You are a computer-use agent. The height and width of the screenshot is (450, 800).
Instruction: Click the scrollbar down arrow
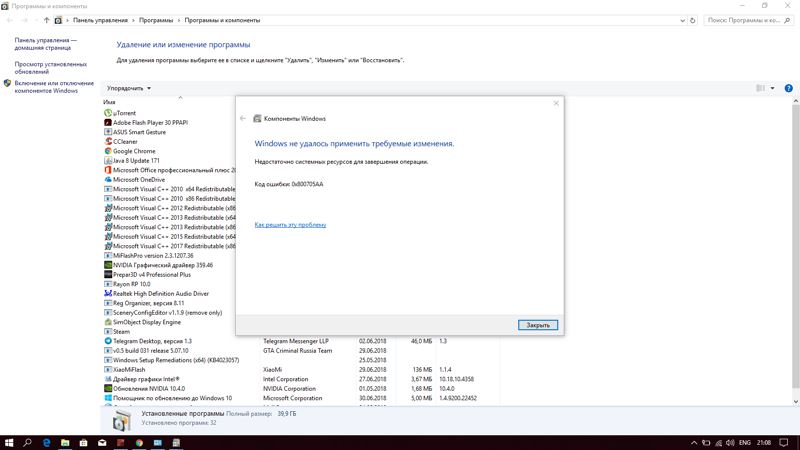[795, 402]
